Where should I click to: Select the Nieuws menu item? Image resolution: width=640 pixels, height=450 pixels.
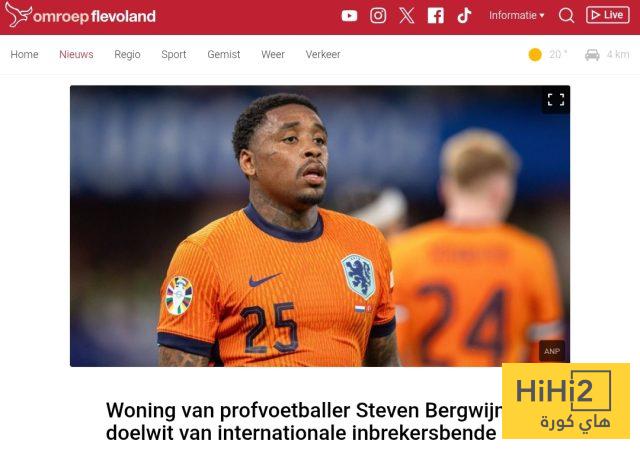tap(76, 54)
